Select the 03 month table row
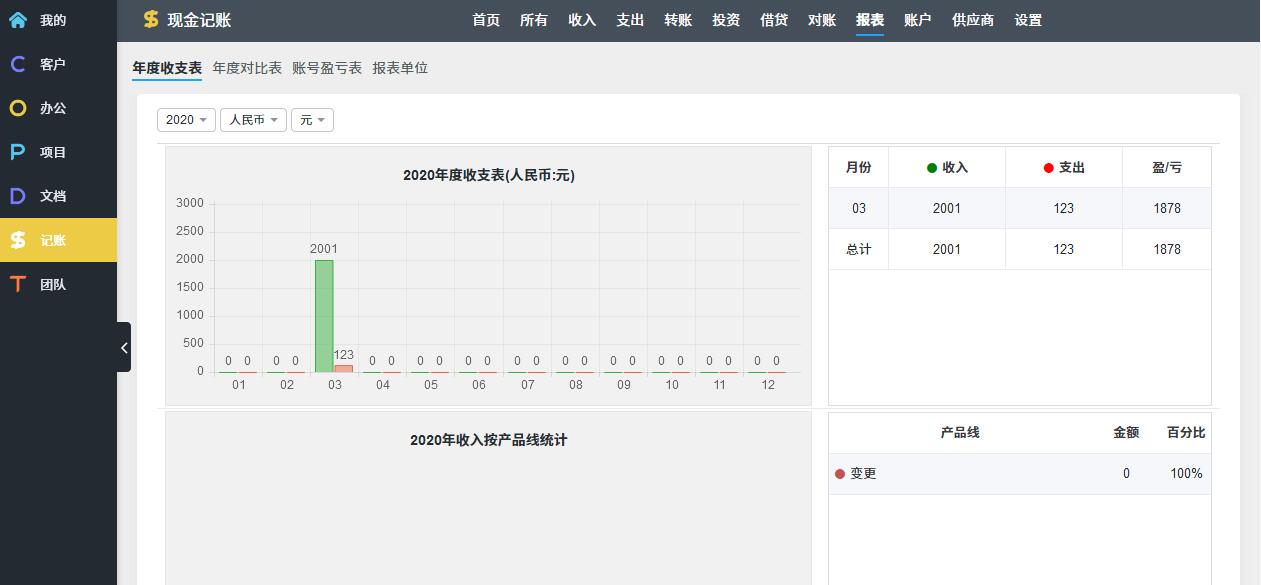This screenshot has width=1261, height=585. tap(1019, 208)
